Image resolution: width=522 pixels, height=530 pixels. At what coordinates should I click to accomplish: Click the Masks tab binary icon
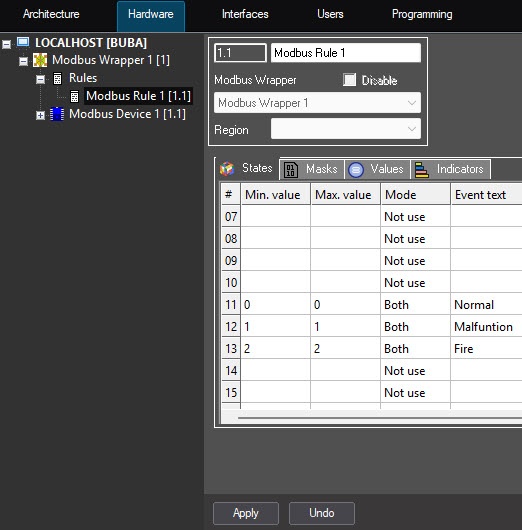click(291, 169)
